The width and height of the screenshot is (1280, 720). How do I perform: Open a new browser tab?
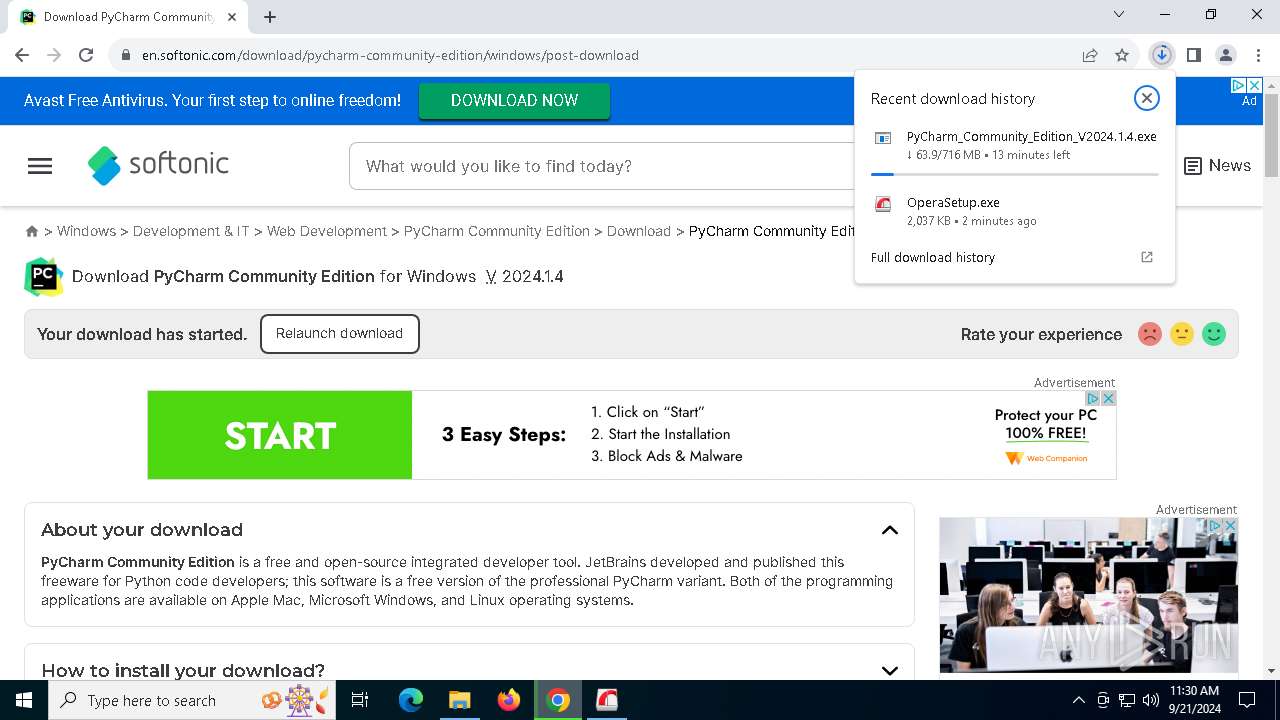click(270, 16)
